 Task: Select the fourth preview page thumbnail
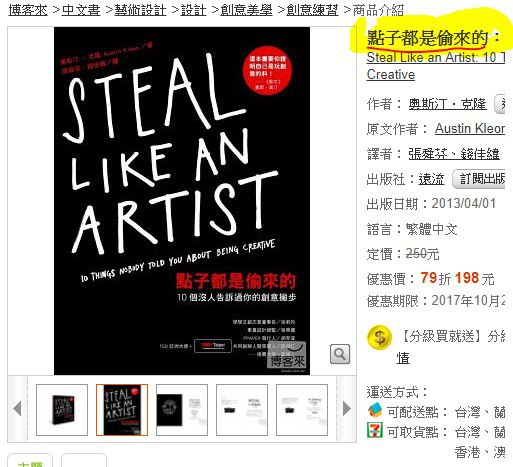[x=242, y=410]
